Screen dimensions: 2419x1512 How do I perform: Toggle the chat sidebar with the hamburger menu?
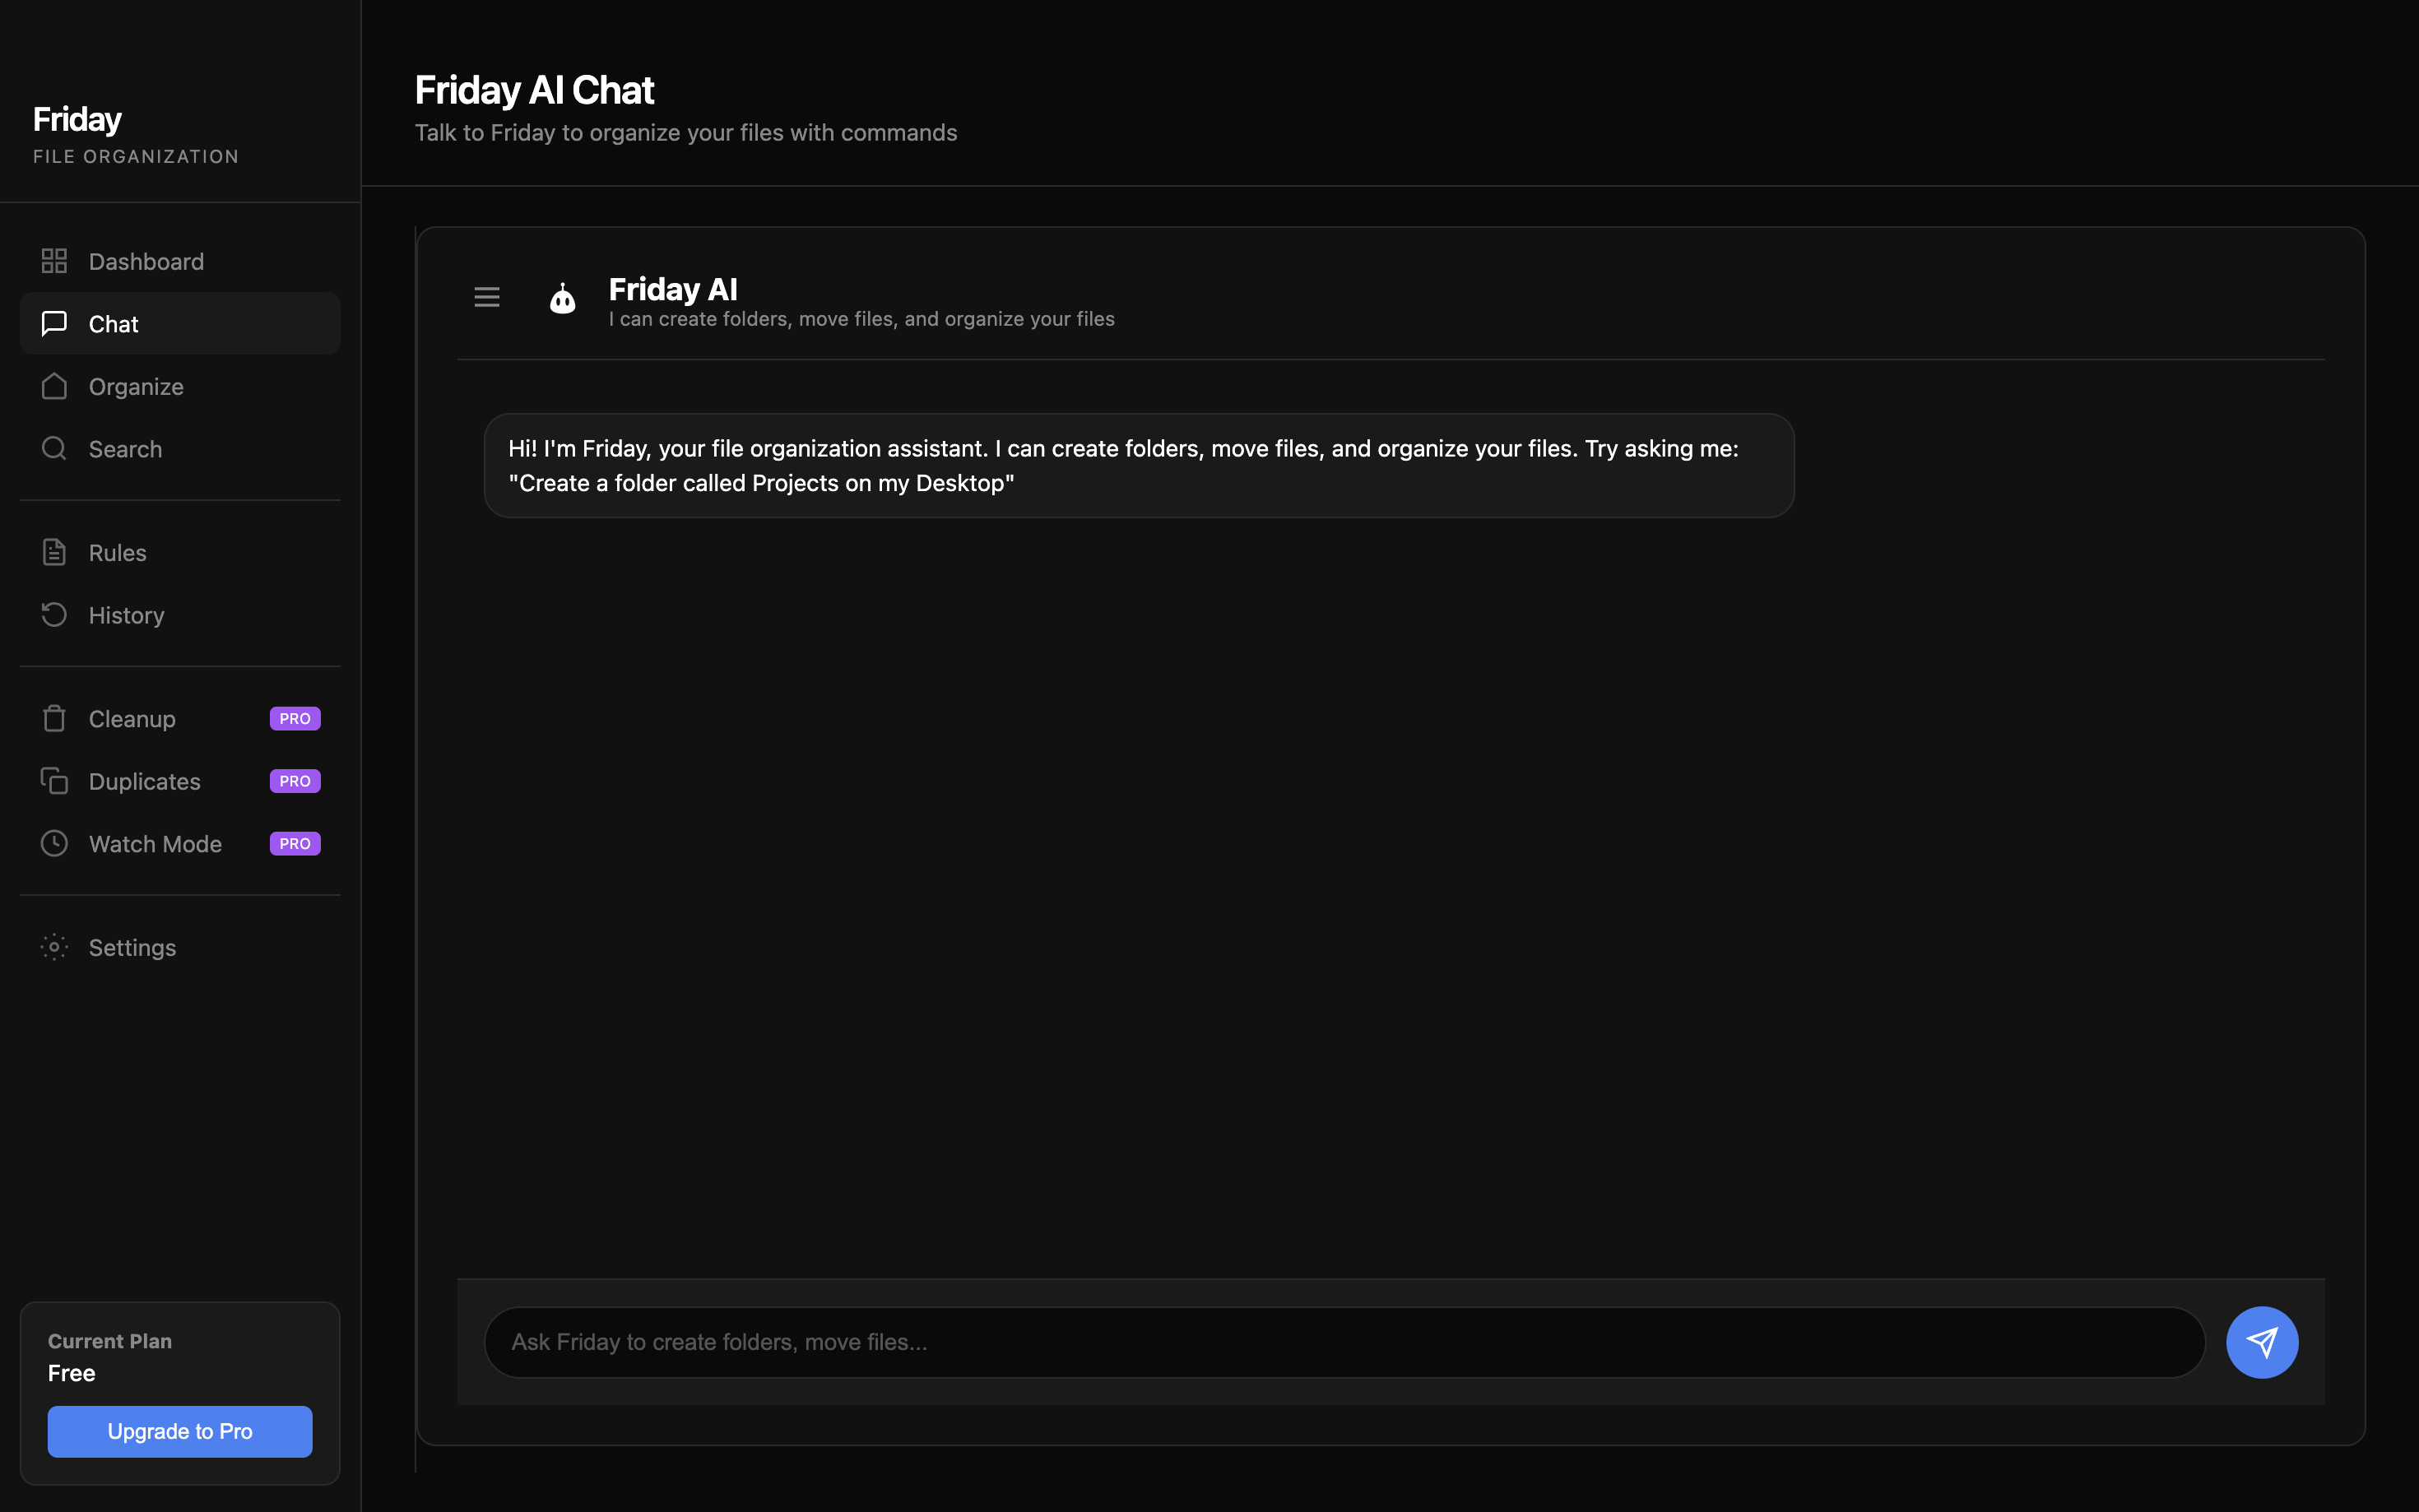[487, 297]
